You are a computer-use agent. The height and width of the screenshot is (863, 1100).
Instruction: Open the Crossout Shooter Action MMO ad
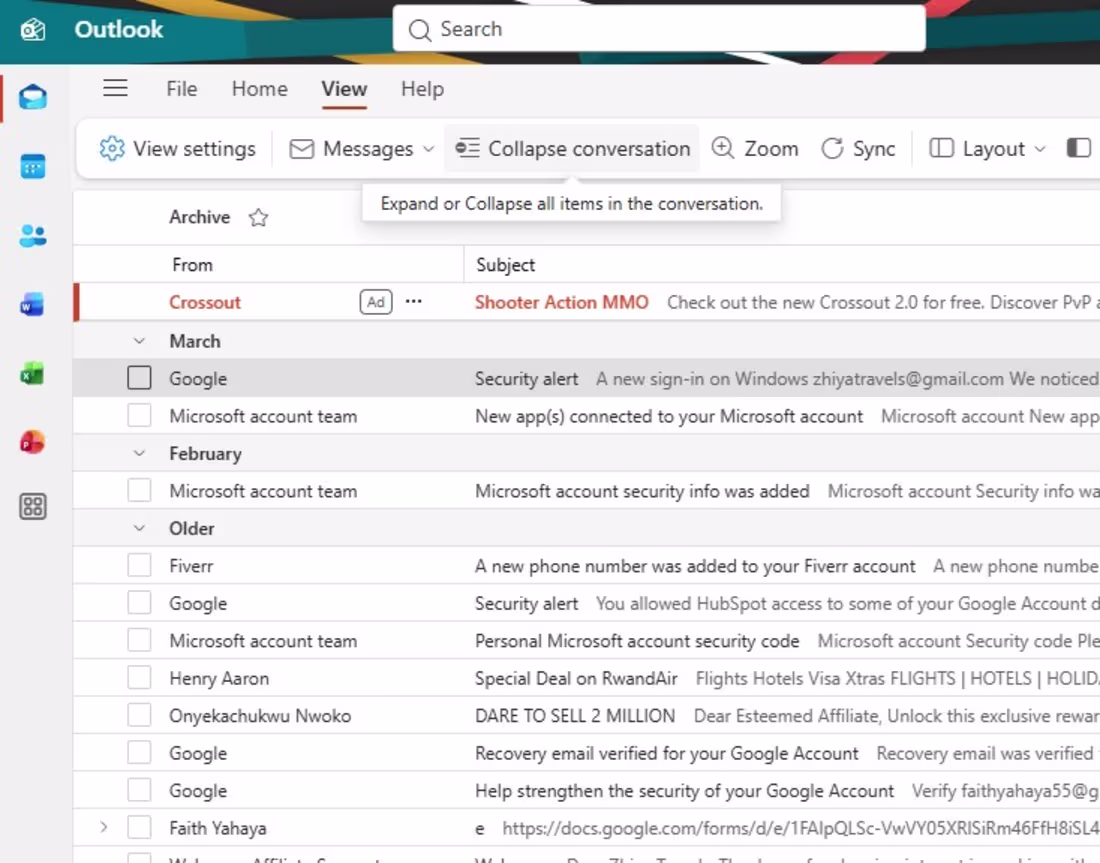pyautogui.click(x=586, y=302)
